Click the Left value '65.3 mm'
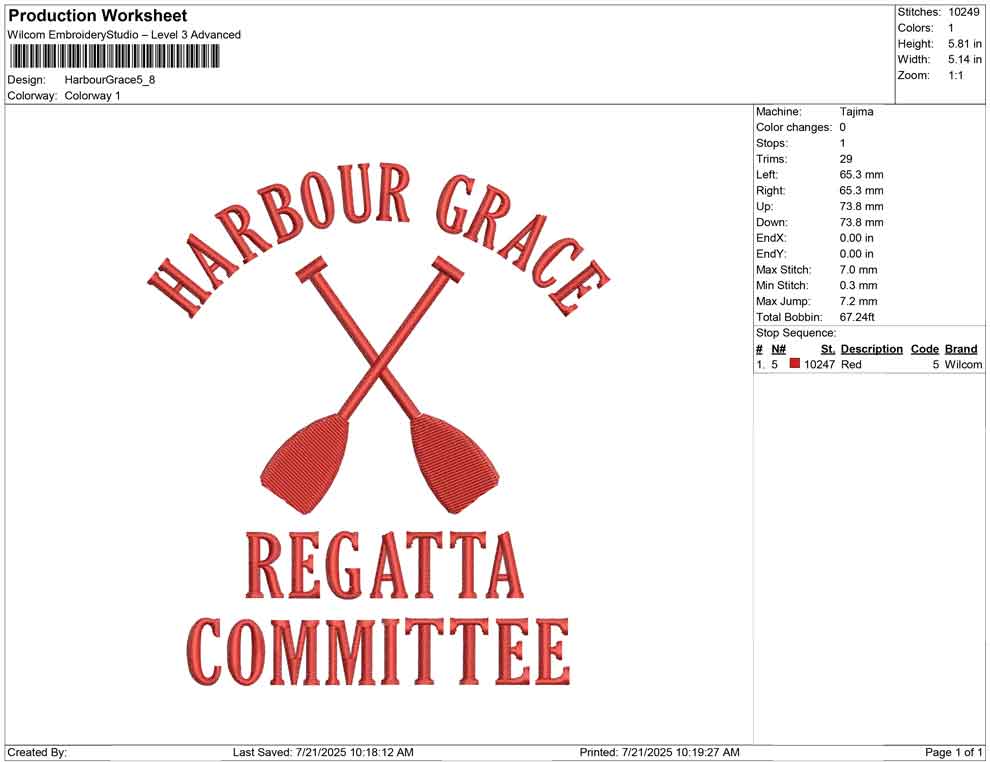The width and height of the screenshot is (990, 762). click(x=862, y=174)
